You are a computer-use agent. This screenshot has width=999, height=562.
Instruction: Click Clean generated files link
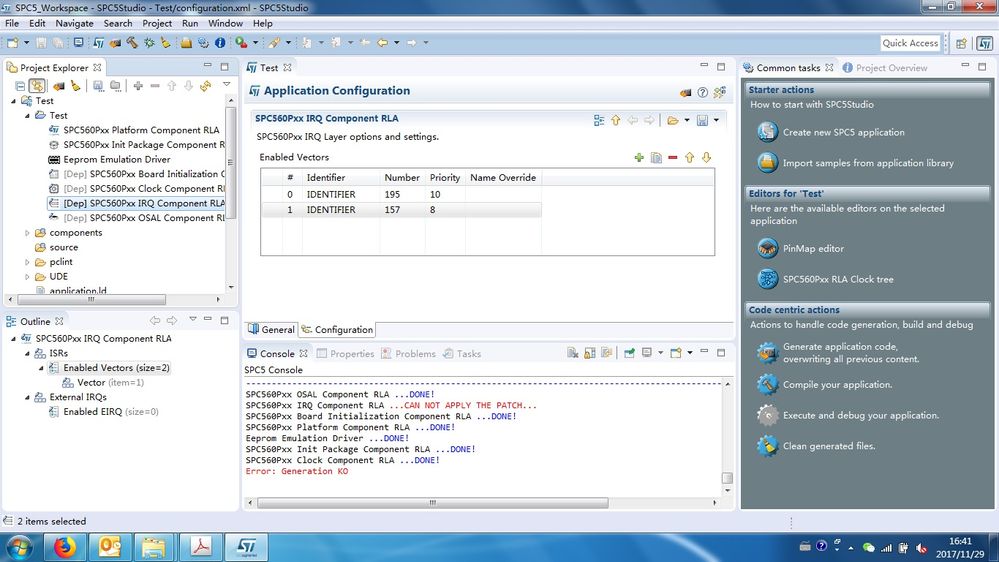point(829,446)
